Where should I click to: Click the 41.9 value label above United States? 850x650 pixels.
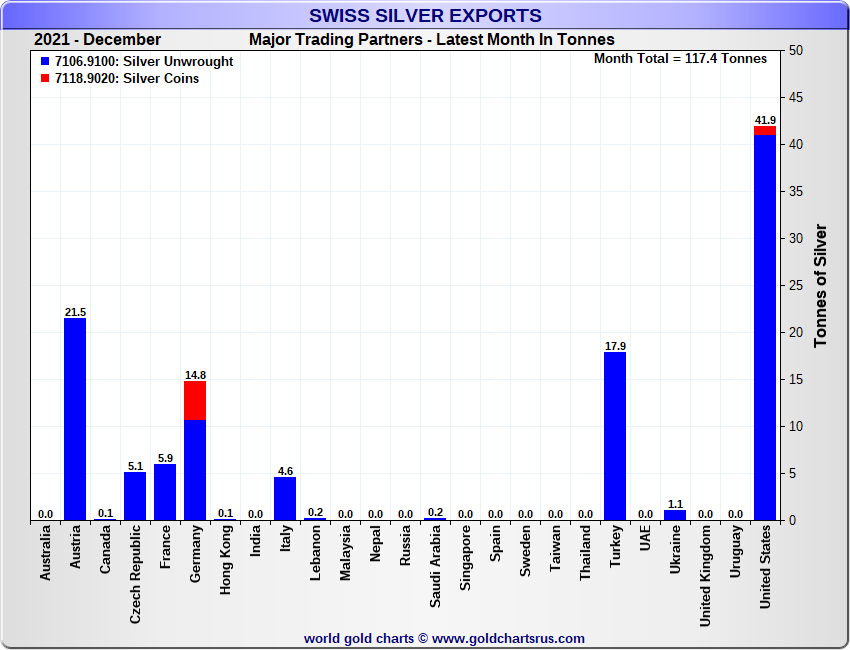(x=765, y=120)
